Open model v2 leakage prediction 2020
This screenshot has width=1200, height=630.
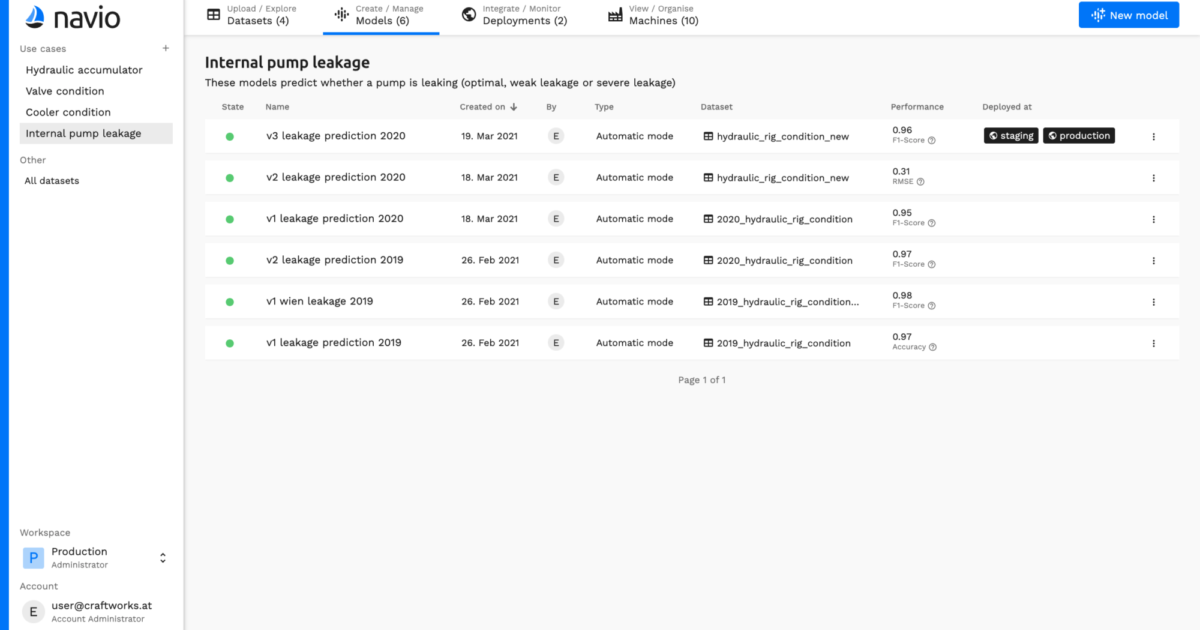[x=336, y=178]
